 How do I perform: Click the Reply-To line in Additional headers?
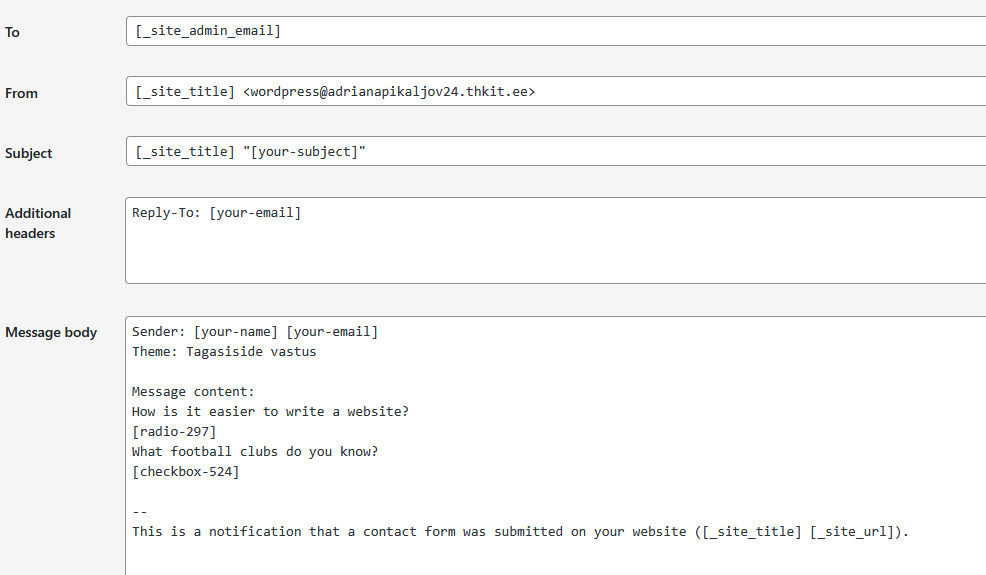[216, 213]
